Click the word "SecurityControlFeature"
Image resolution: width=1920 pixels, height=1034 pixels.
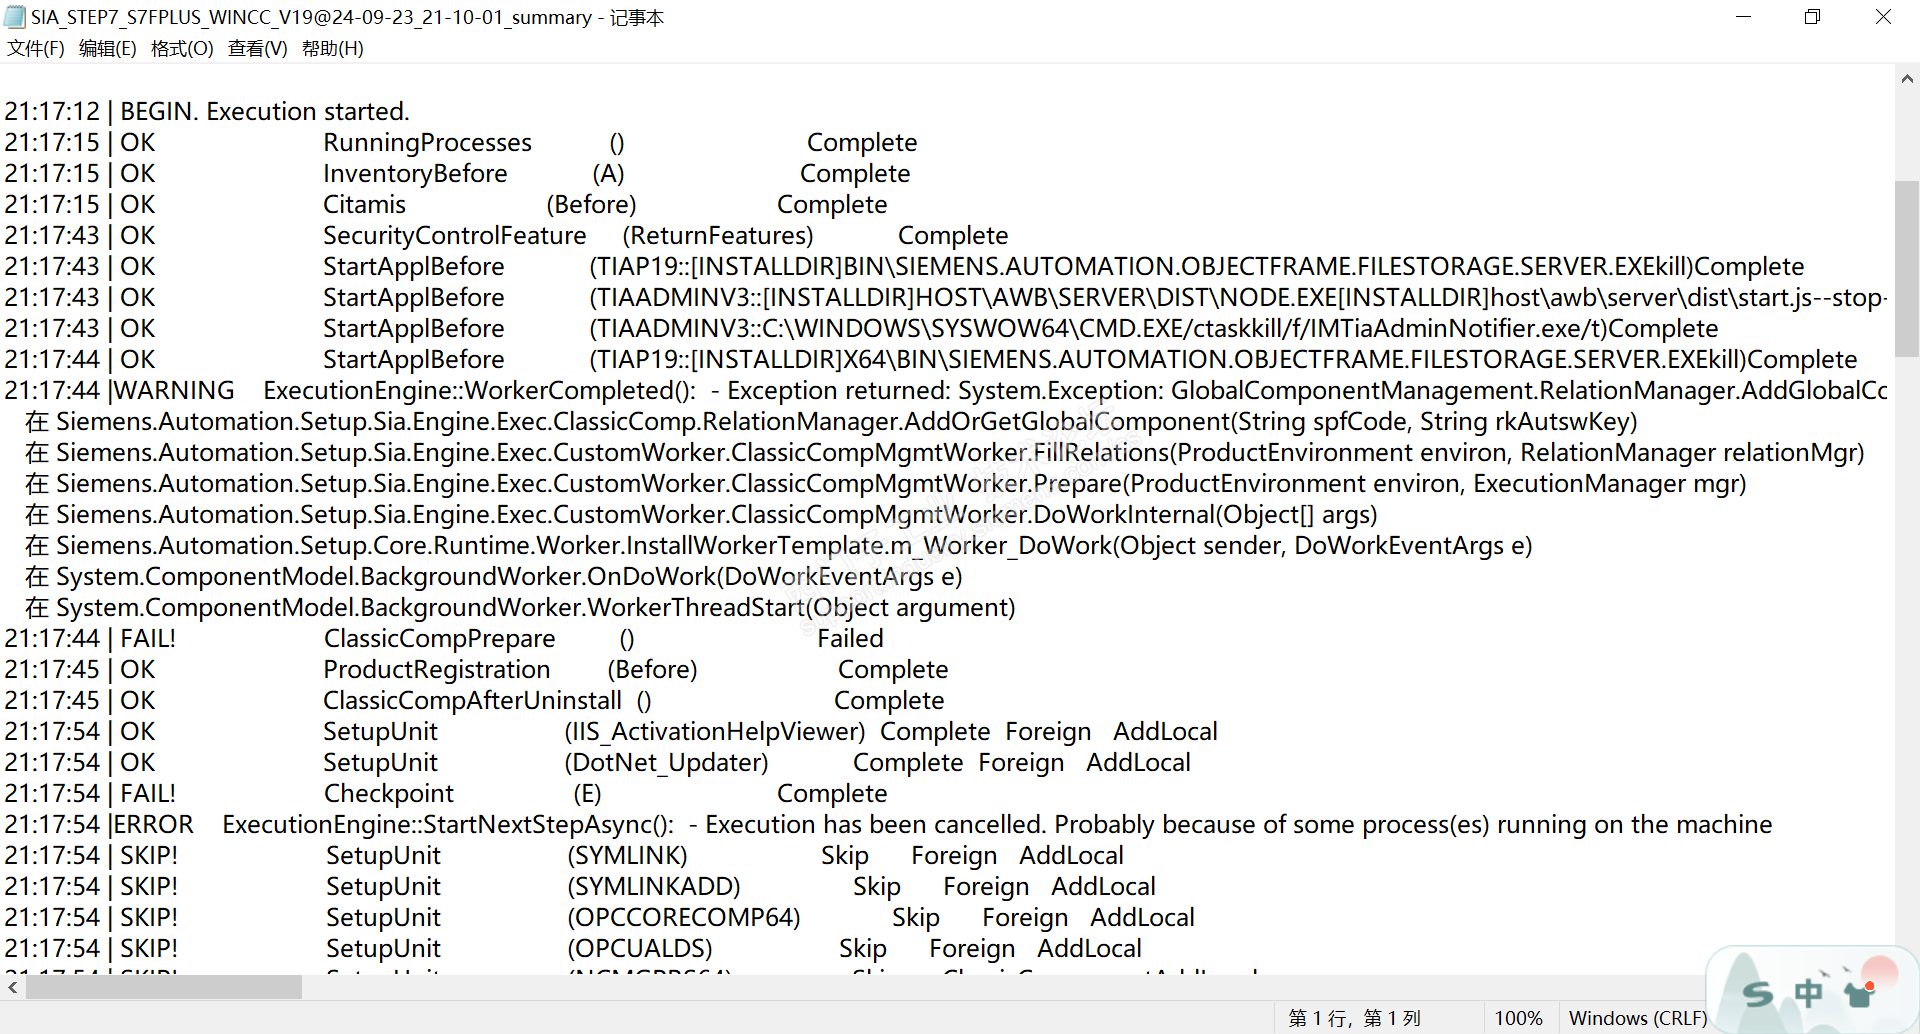tap(454, 235)
